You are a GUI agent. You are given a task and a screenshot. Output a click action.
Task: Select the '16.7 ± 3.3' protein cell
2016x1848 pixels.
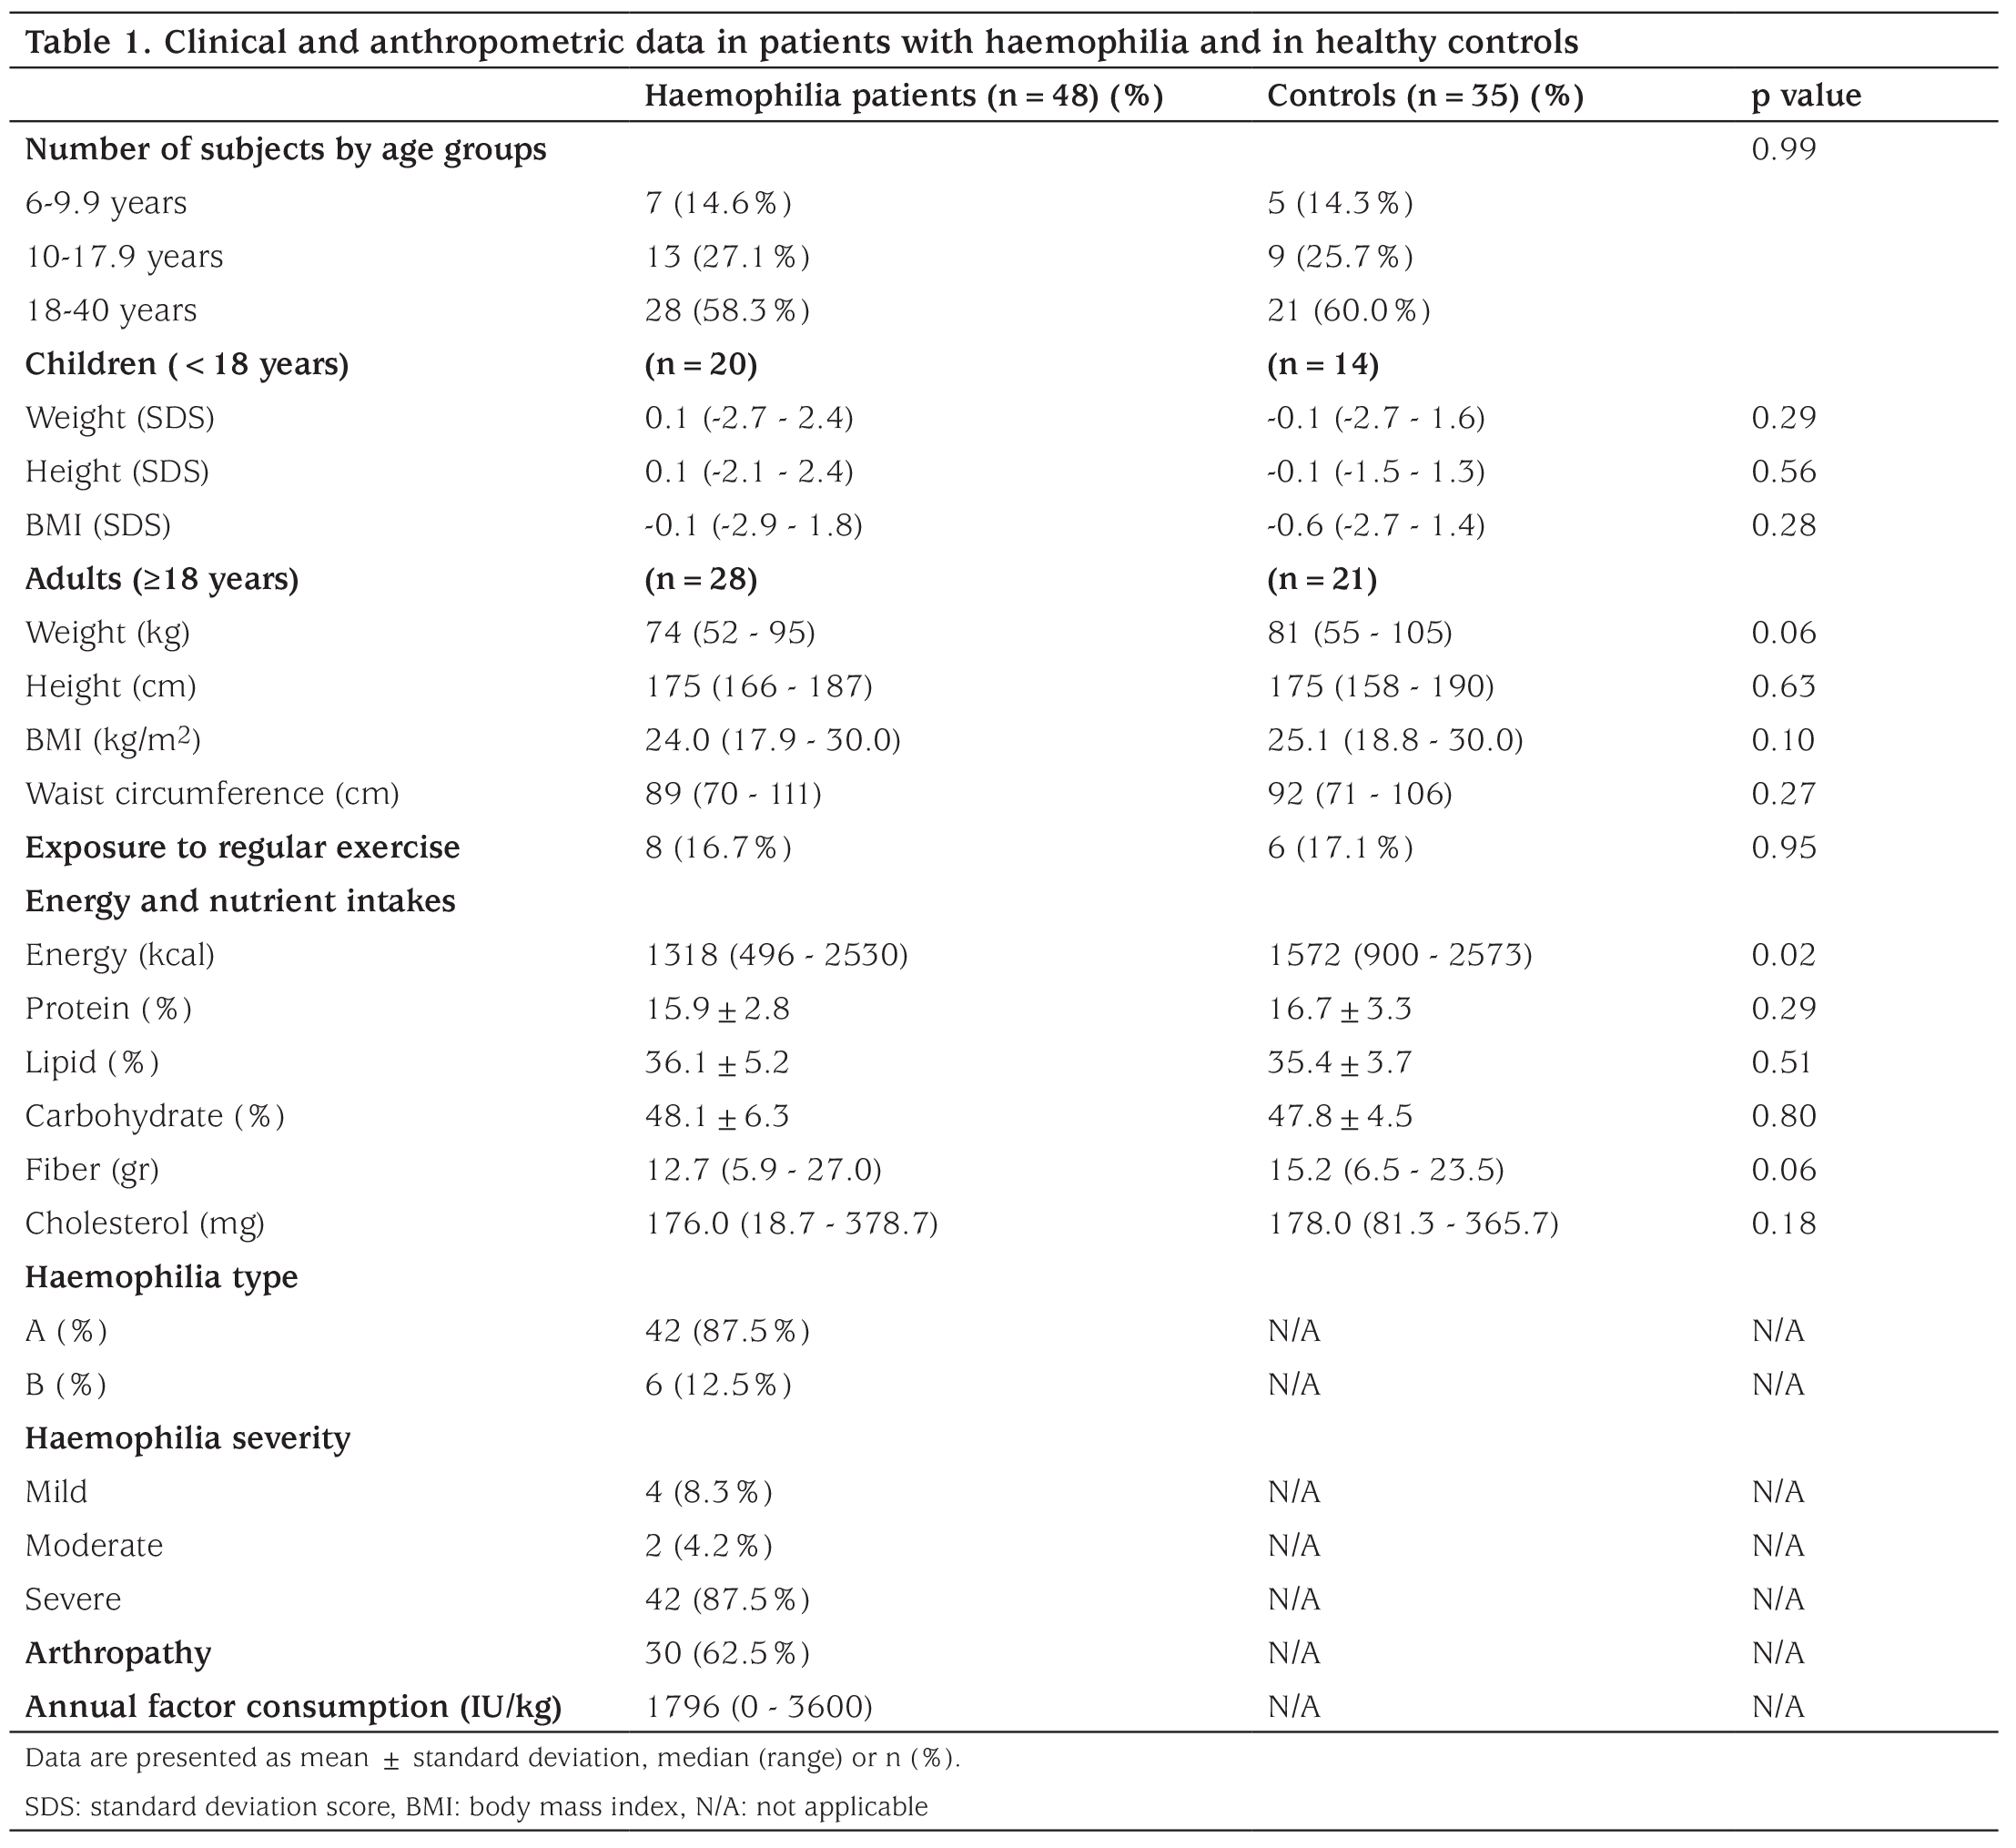click(1339, 1009)
